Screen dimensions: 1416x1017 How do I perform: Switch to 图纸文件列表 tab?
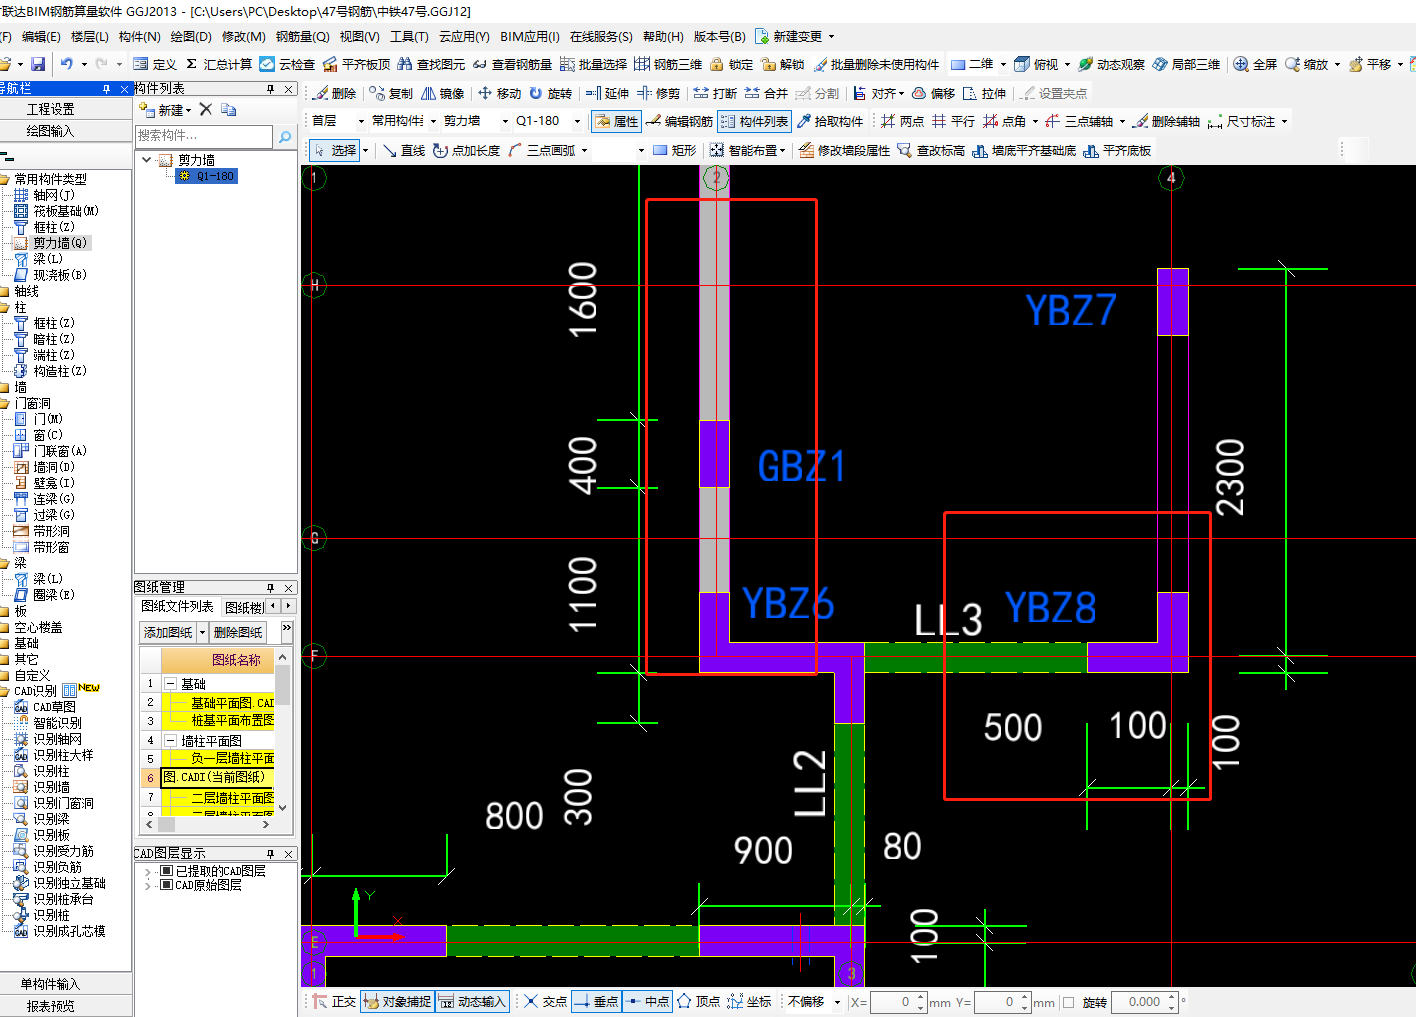pyautogui.click(x=177, y=606)
